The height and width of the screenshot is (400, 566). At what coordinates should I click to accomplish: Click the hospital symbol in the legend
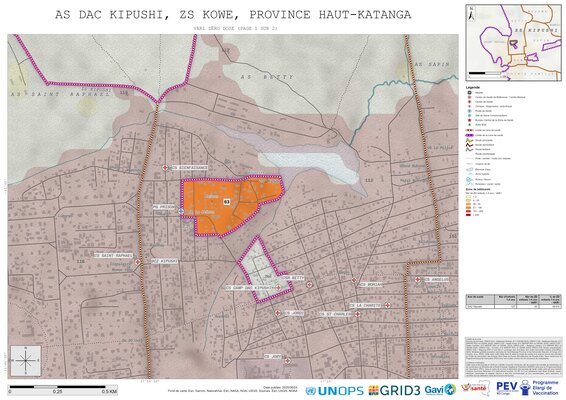point(470,93)
